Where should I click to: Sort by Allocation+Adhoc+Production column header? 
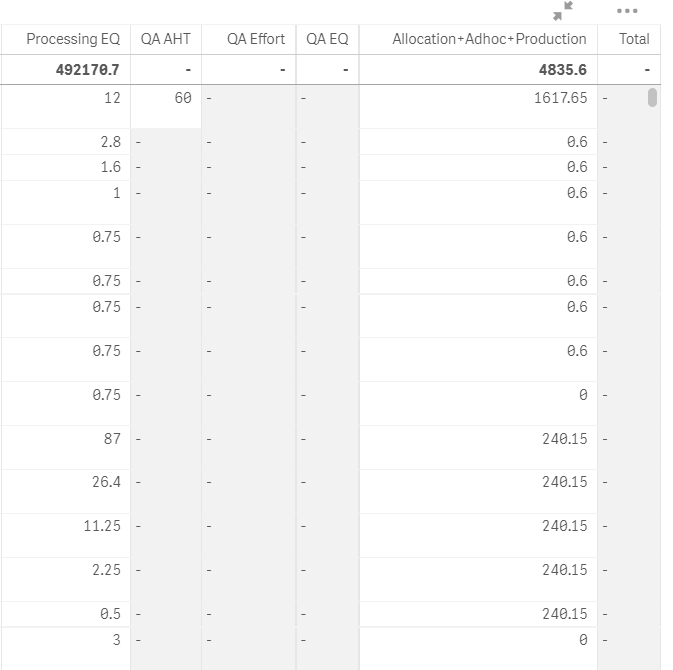pyautogui.click(x=489, y=39)
